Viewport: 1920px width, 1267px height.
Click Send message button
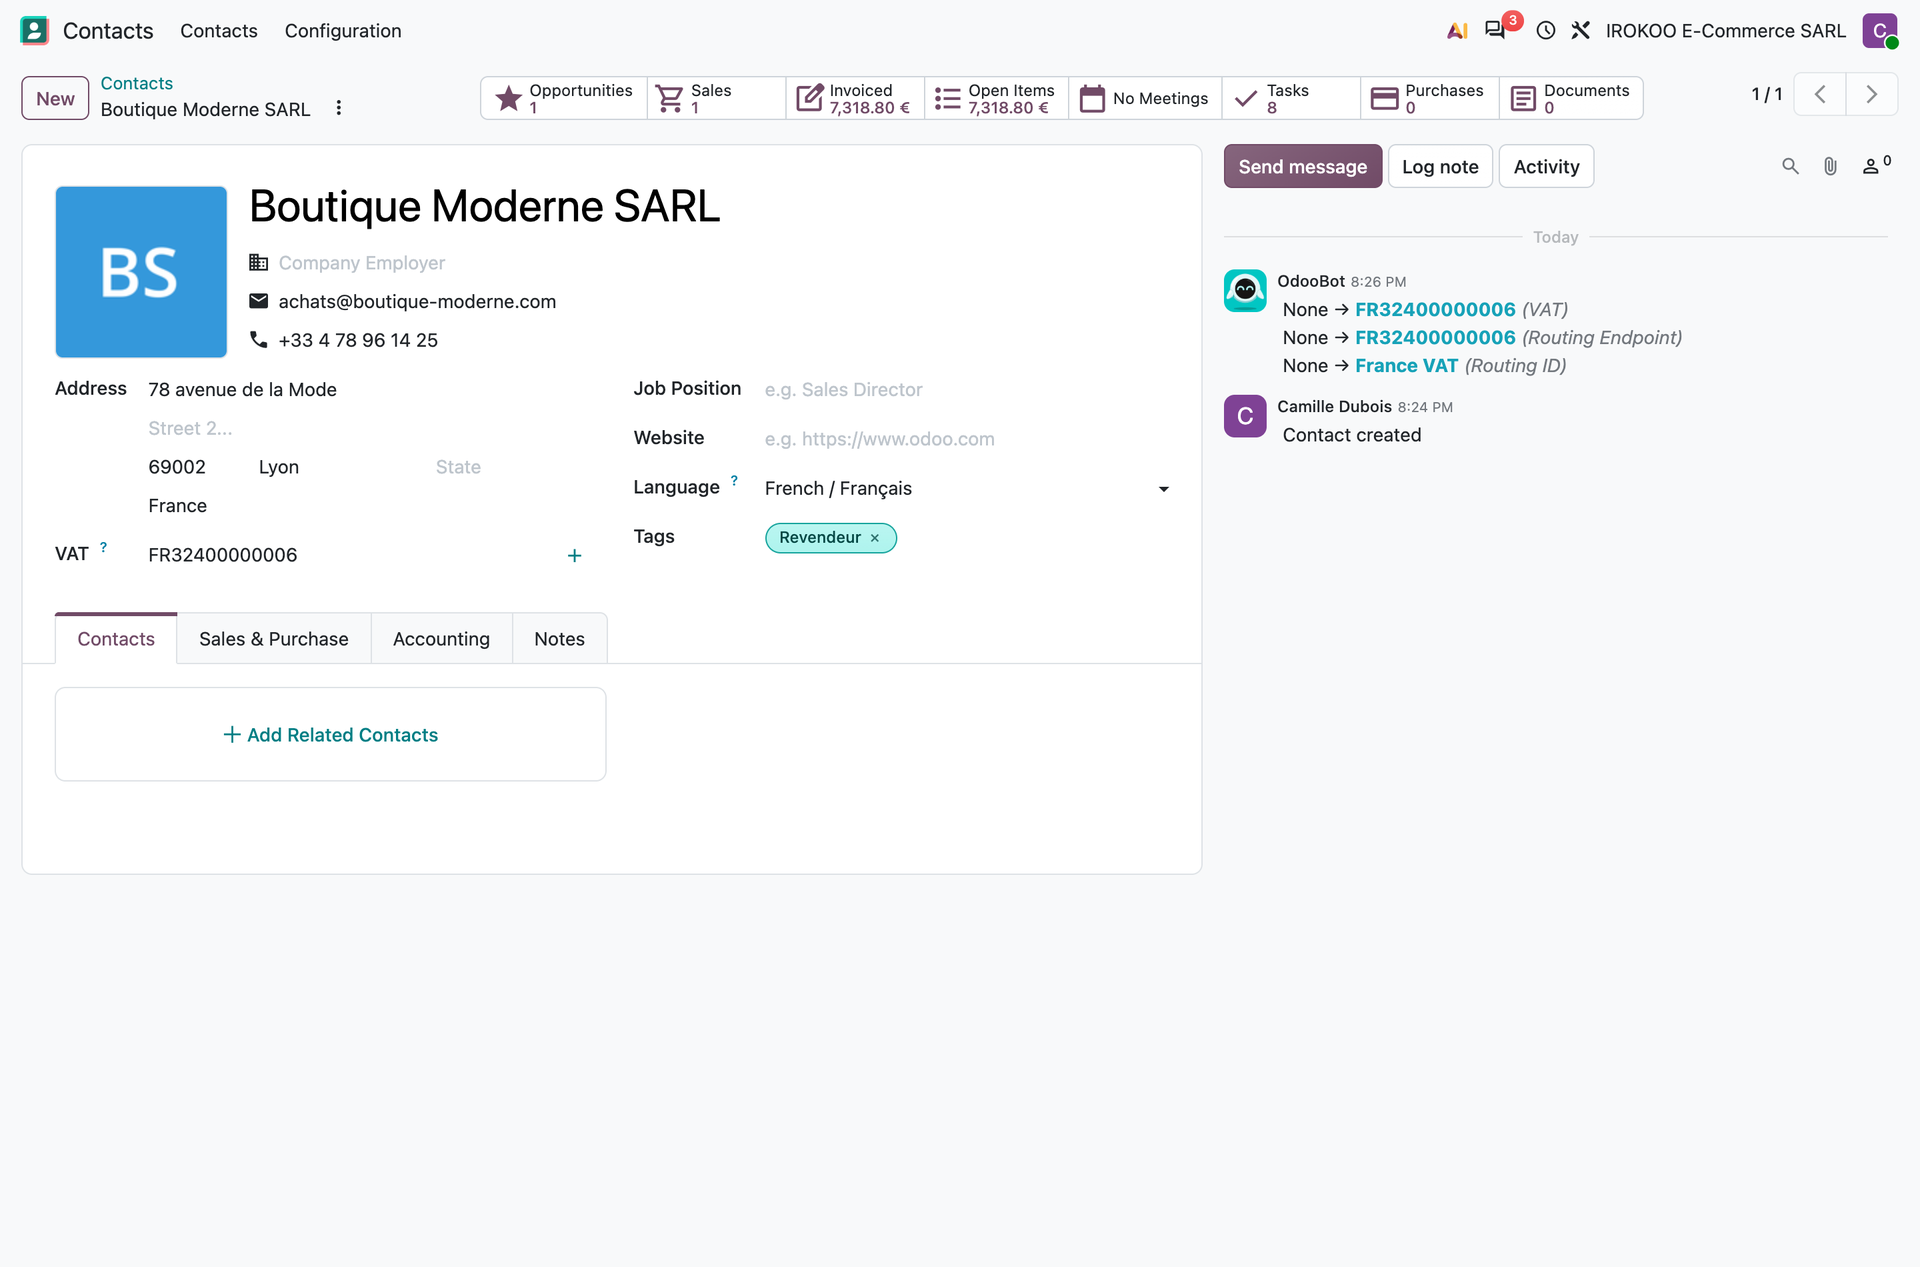point(1302,166)
